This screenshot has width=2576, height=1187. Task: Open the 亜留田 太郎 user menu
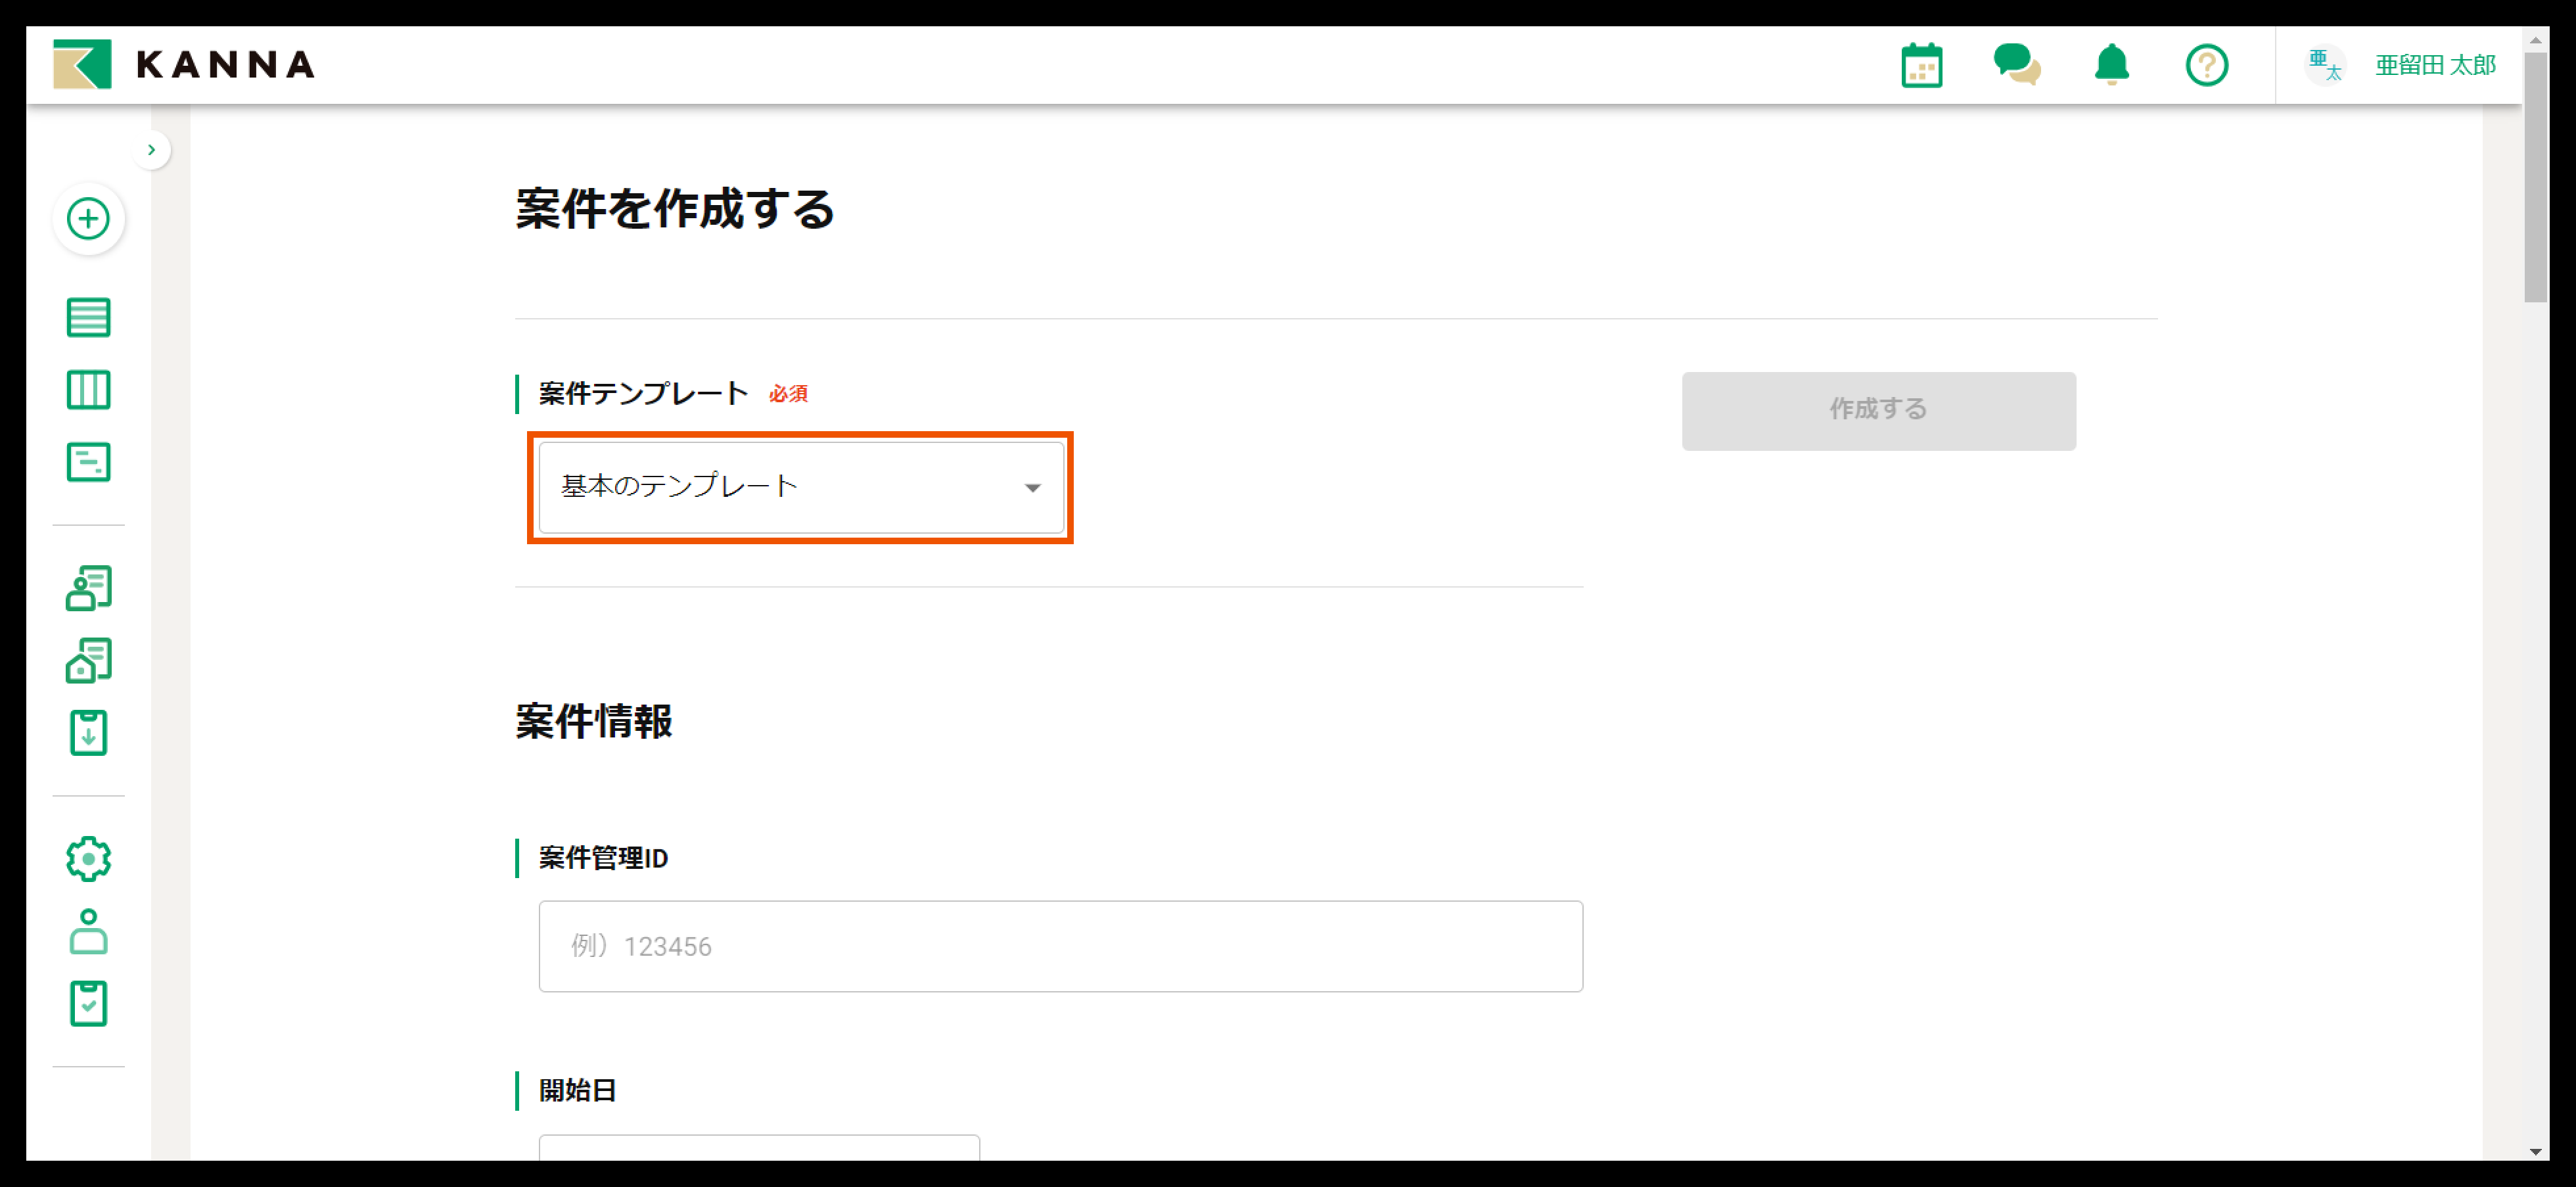[2434, 66]
